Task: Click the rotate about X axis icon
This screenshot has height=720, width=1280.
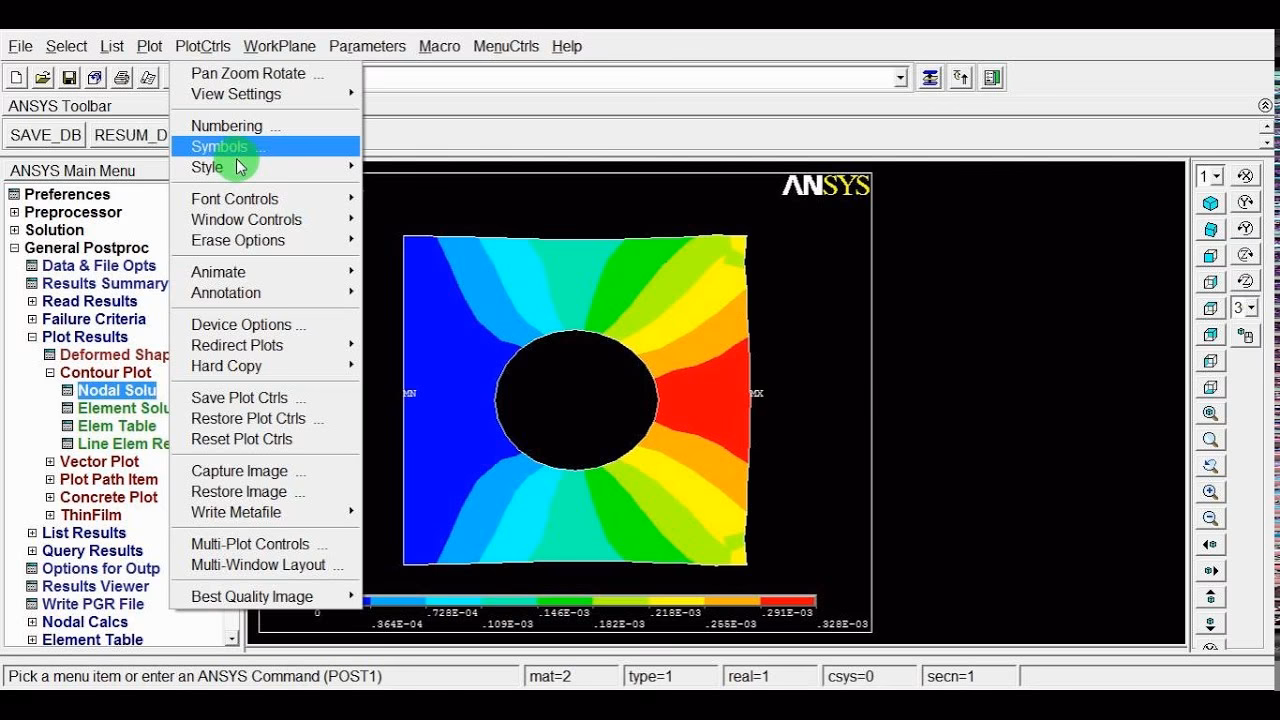Action: 1245,176
